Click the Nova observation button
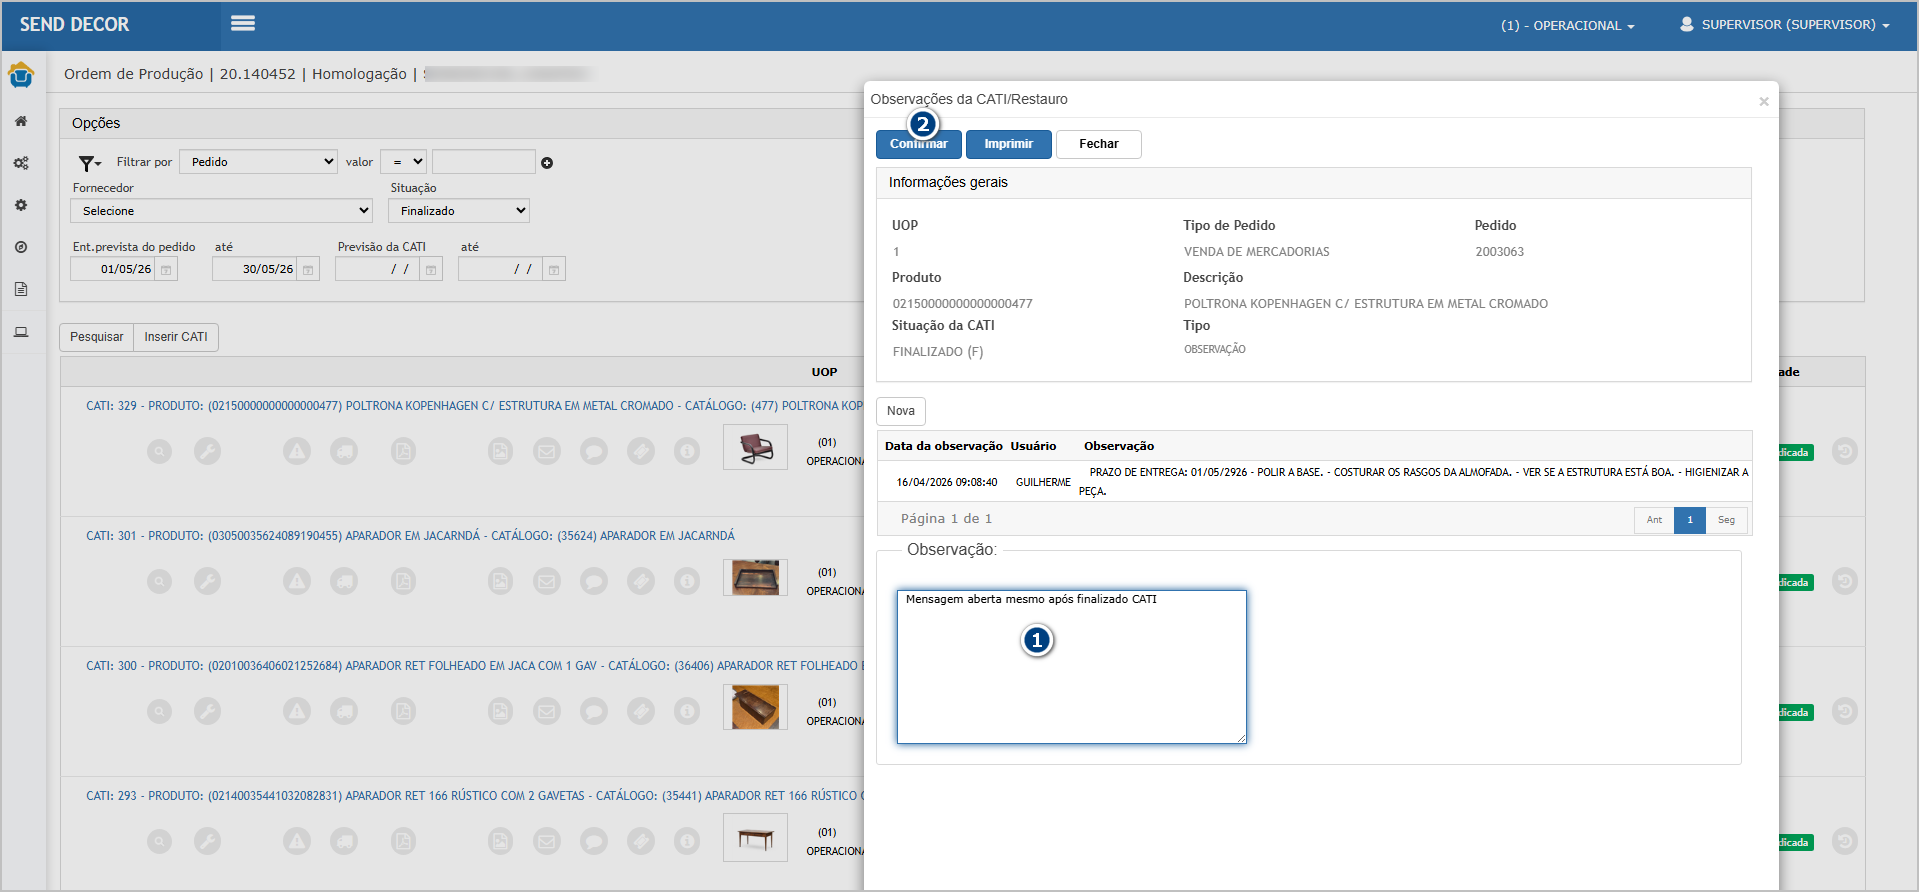 point(901,411)
